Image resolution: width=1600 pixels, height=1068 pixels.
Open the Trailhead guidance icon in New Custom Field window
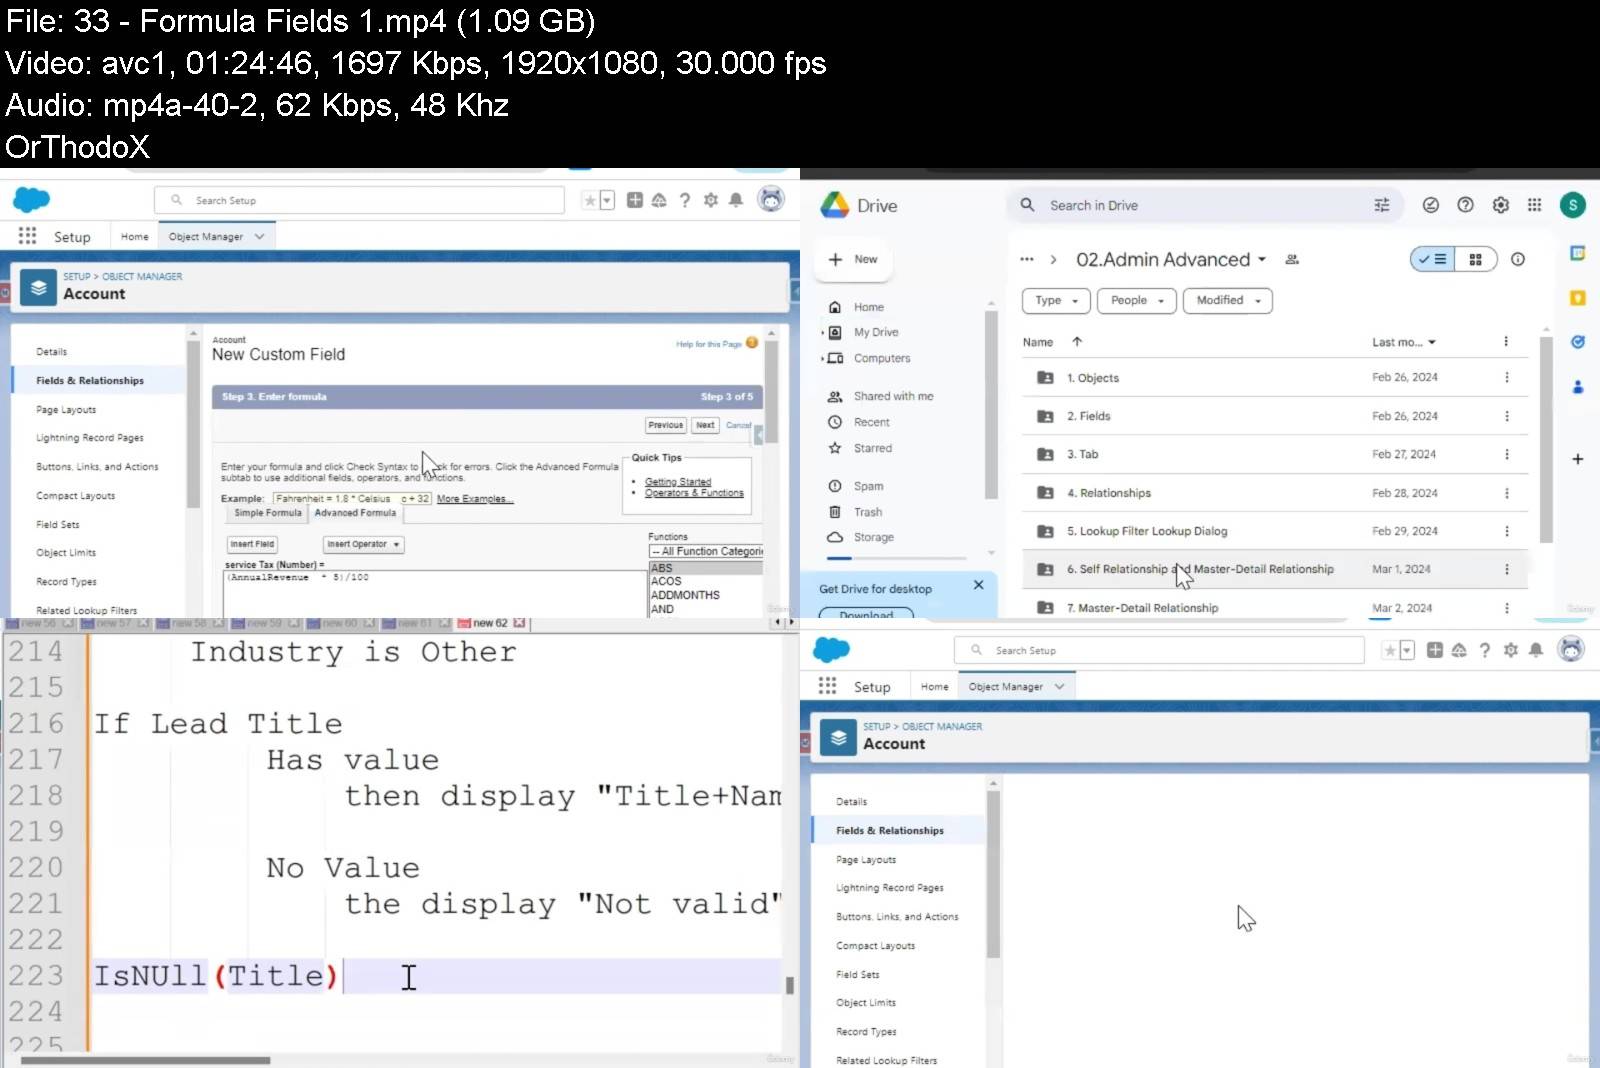coord(659,200)
